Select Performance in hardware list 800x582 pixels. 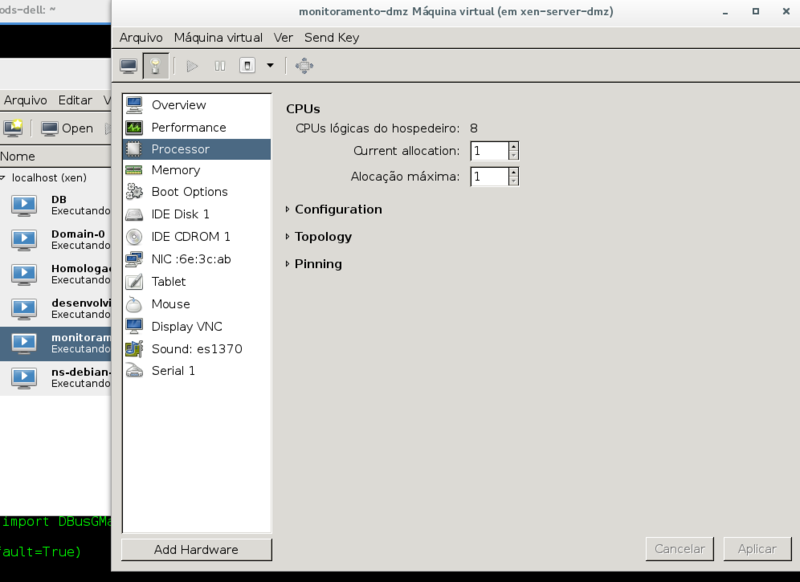point(197,128)
